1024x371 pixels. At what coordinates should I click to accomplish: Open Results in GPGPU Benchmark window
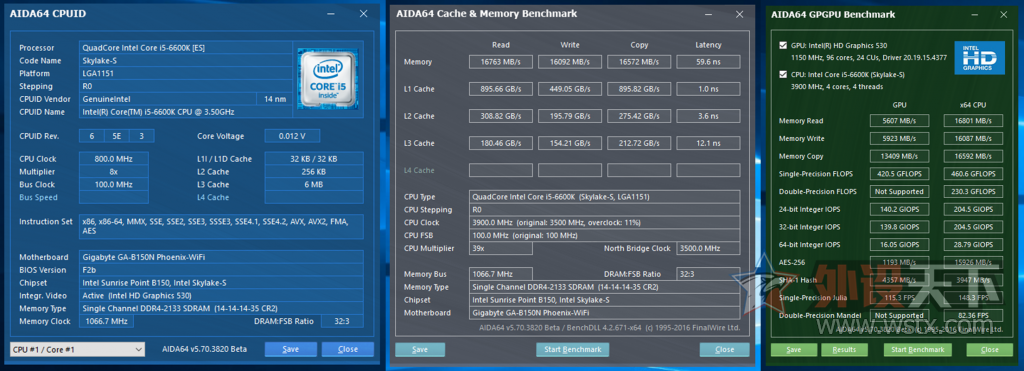pyautogui.click(x=844, y=349)
